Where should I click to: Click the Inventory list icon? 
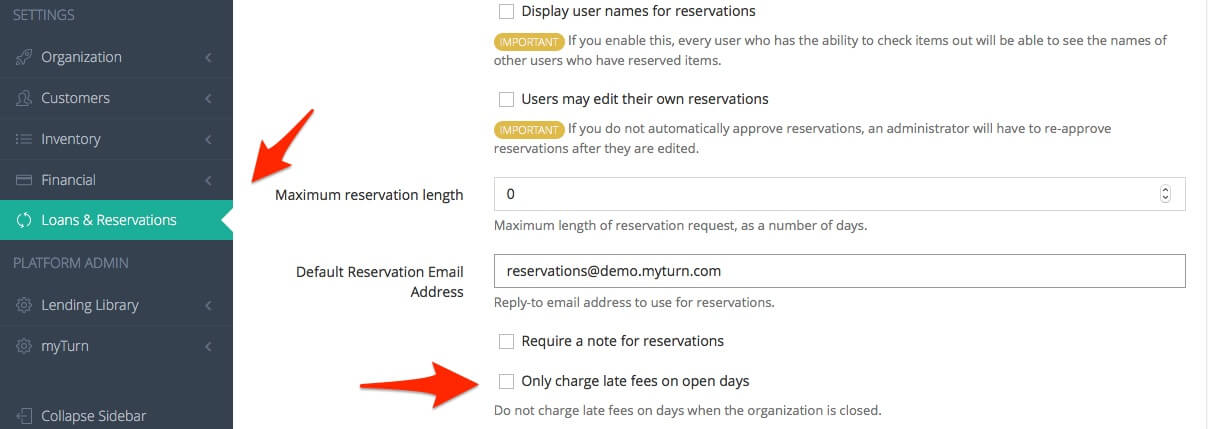tap(24, 139)
